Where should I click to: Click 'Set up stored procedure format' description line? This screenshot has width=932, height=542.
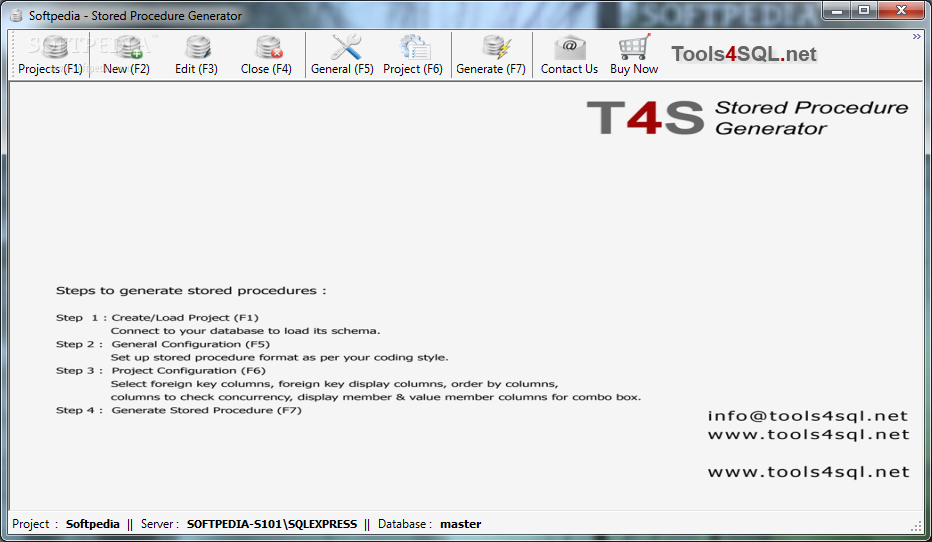click(x=279, y=357)
